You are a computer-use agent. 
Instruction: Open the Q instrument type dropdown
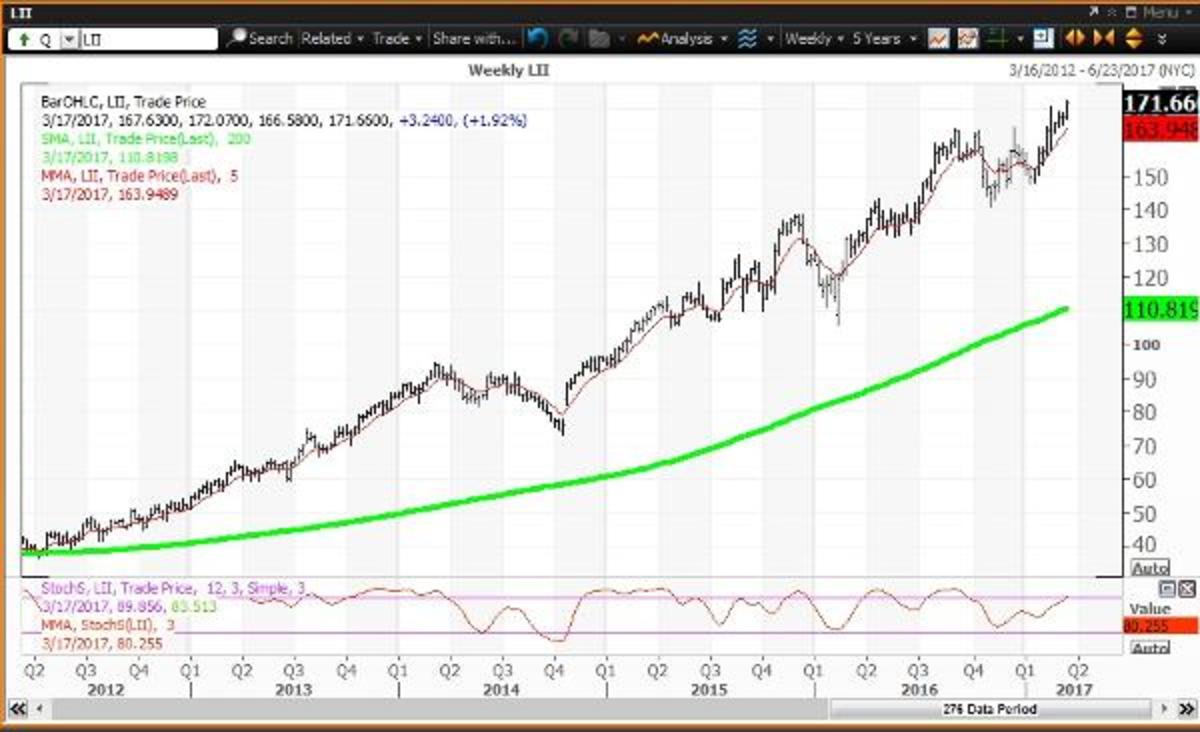click(x=68, y=40)
